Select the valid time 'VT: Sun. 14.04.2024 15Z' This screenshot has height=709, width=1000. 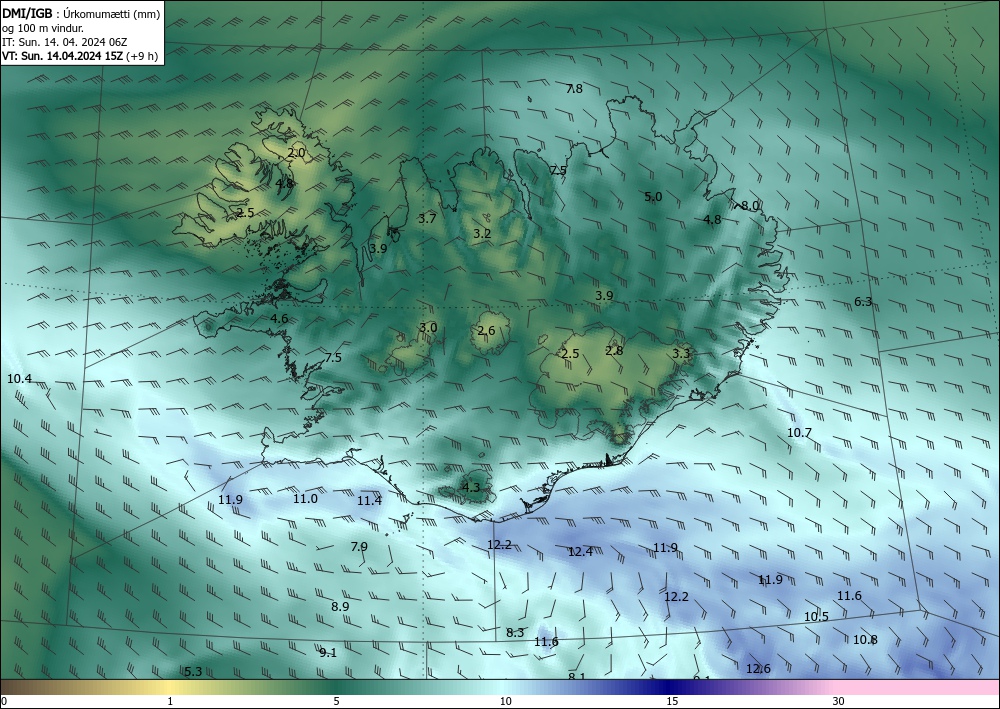point(62,56)
